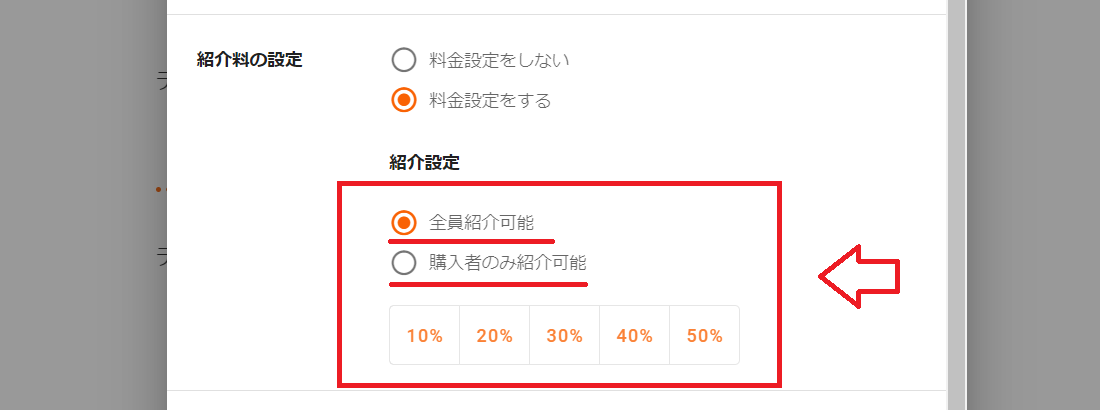This screenshot has width=1100, height=410.
Task: Click the "料金設定をしない" label text
Action: pos(499,60)
